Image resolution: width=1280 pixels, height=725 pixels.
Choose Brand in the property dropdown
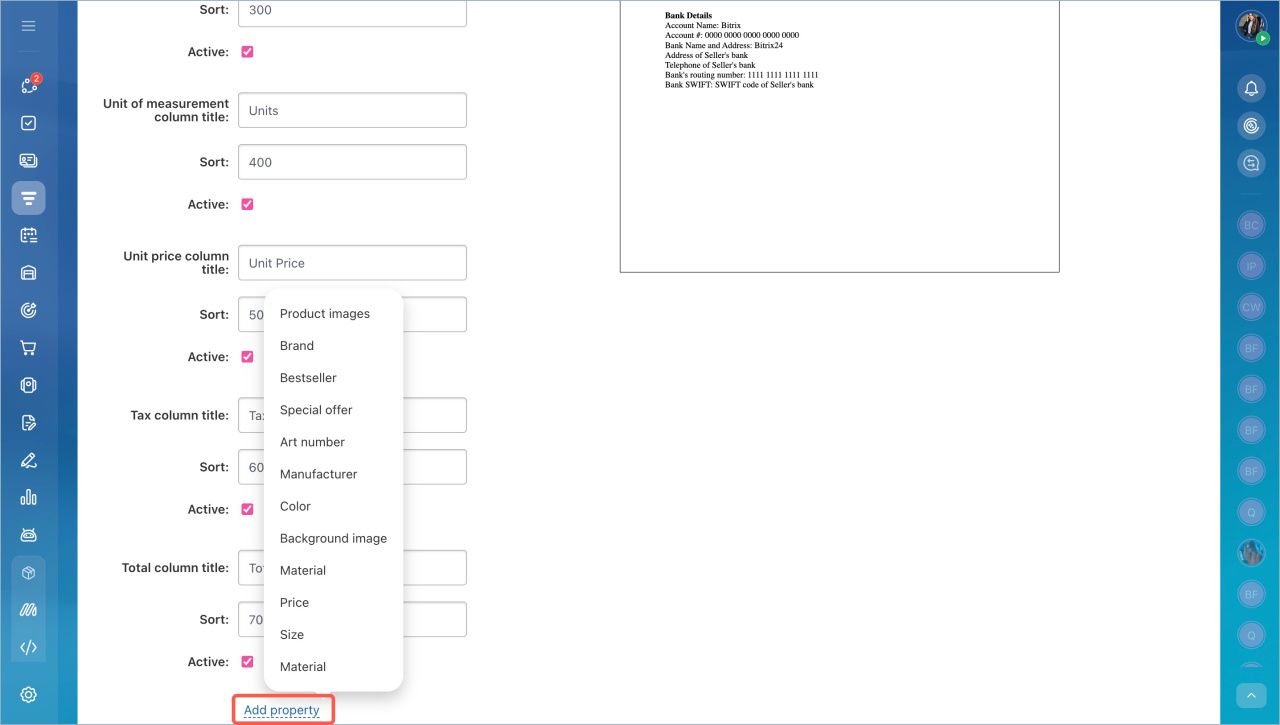tap(297, 346)
